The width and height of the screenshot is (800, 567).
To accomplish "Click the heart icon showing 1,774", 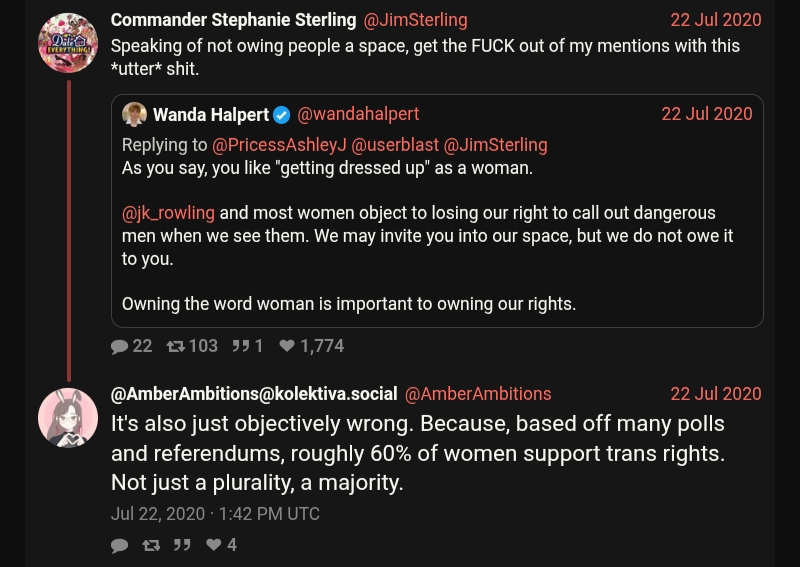I will tap(287, 346).
